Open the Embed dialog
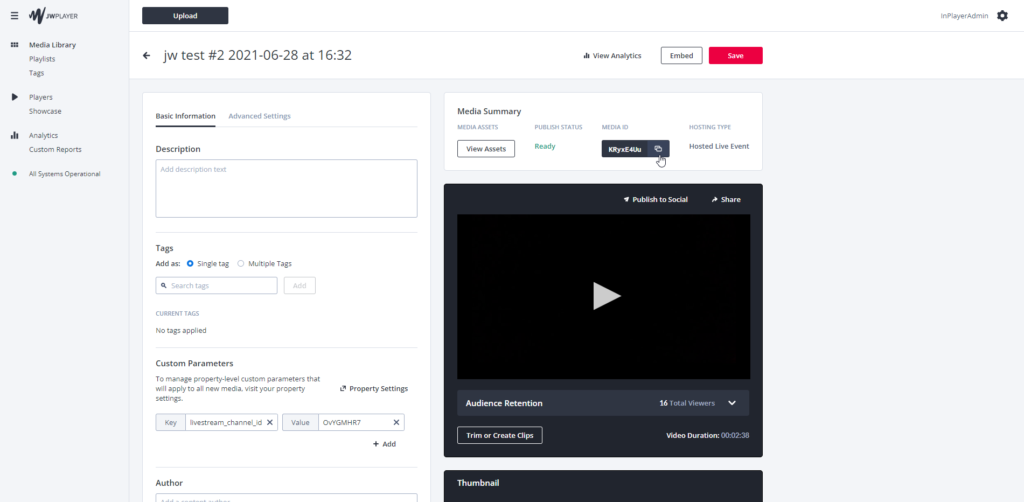1024x502 pixels. point(681,56)
